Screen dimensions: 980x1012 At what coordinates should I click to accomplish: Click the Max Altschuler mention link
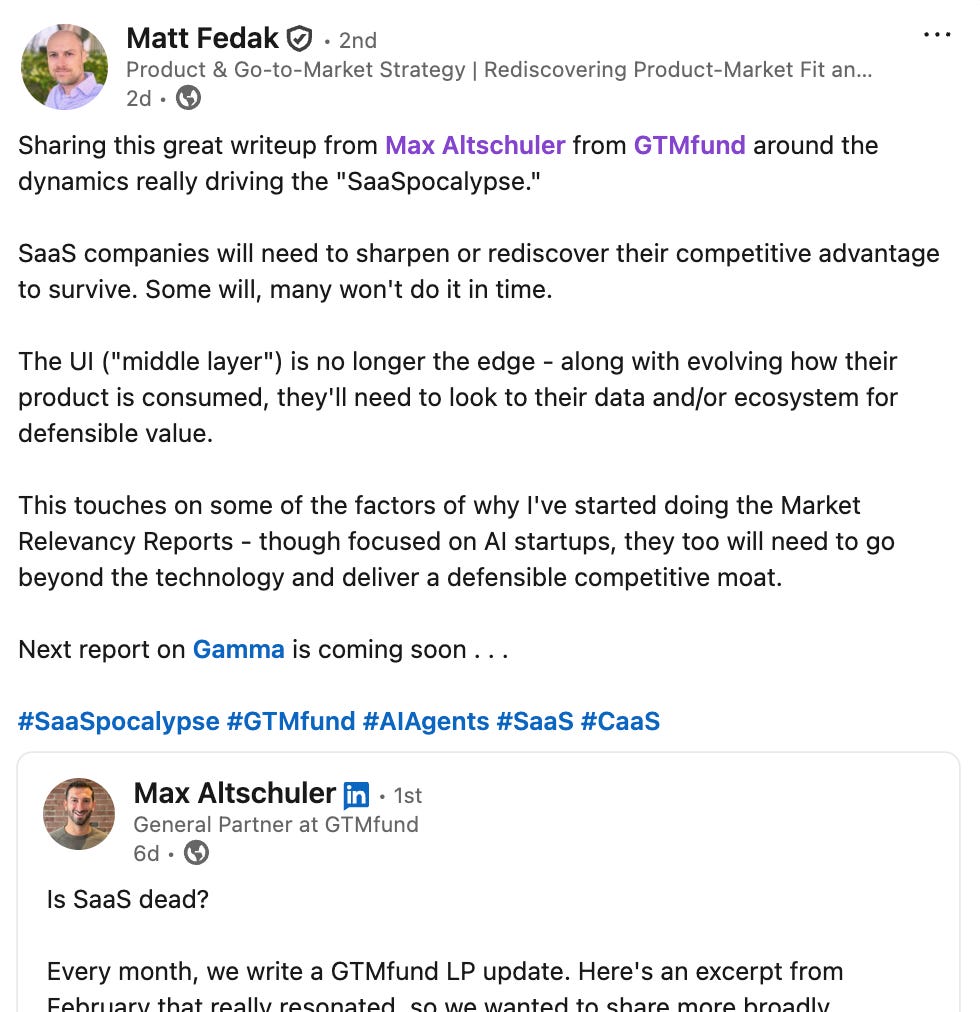click(x=475, y=145)
